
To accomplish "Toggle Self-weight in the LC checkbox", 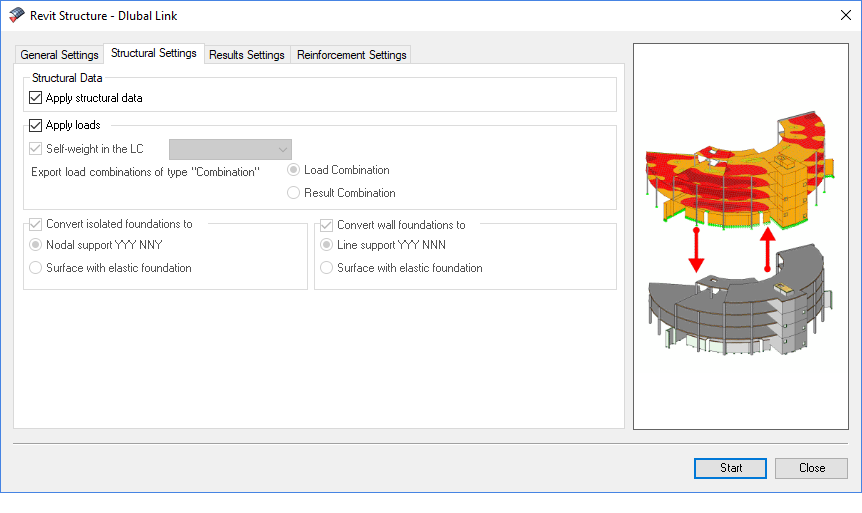I will pos(37,149).
